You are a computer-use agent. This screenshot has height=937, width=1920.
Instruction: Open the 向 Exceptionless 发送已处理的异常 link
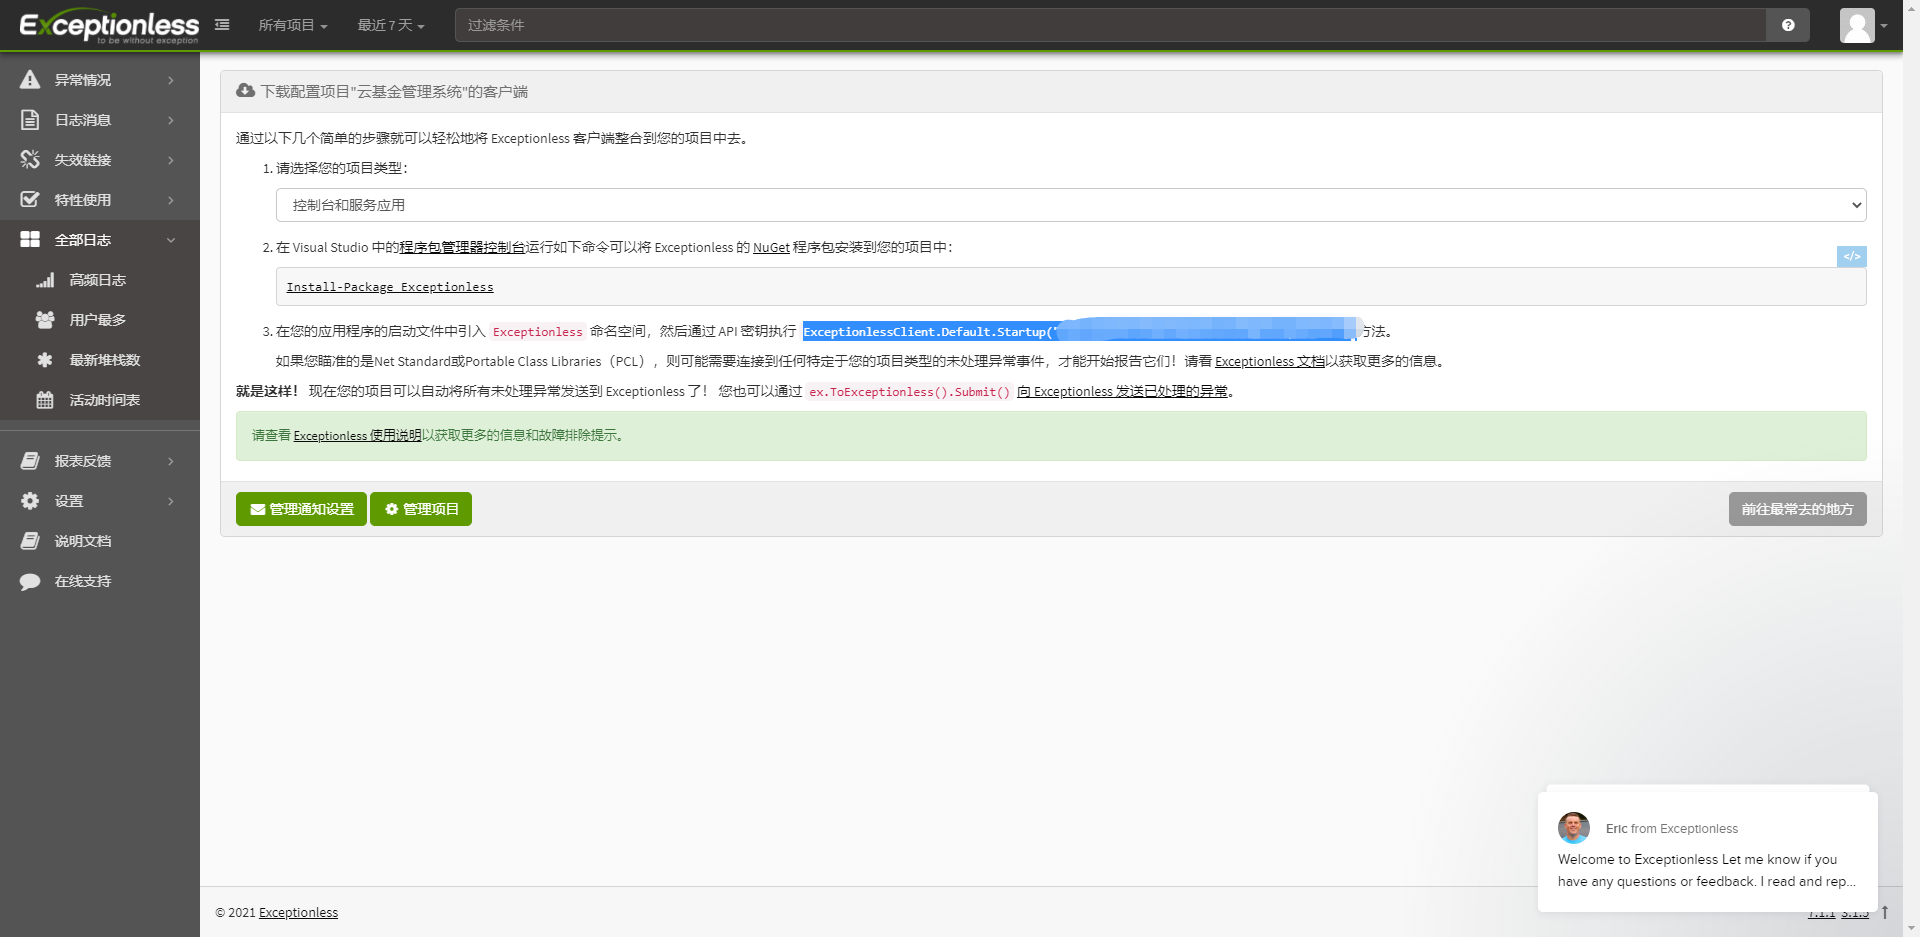[1122, 391]
